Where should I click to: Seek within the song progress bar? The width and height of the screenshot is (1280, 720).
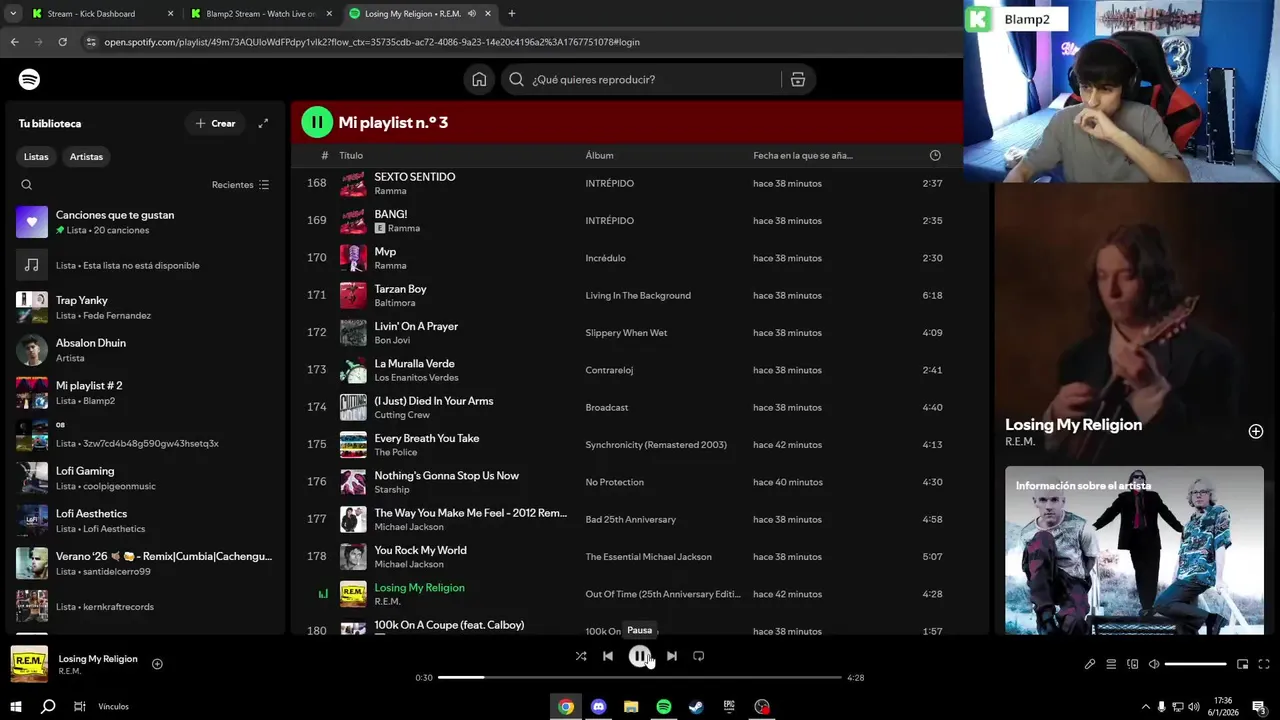(640, 678)
